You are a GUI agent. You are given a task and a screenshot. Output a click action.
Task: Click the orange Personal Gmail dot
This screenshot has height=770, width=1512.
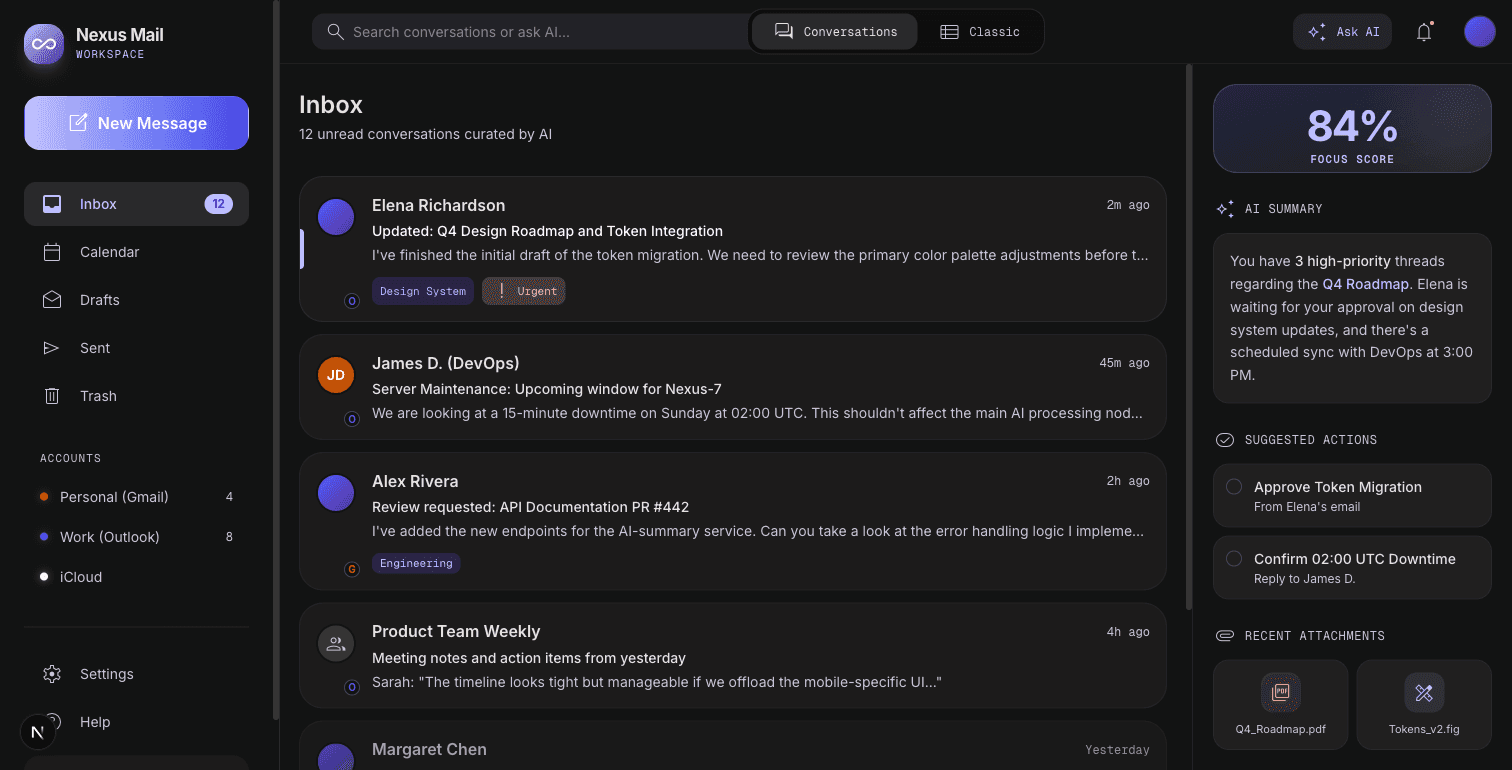(x=44, y=497)
